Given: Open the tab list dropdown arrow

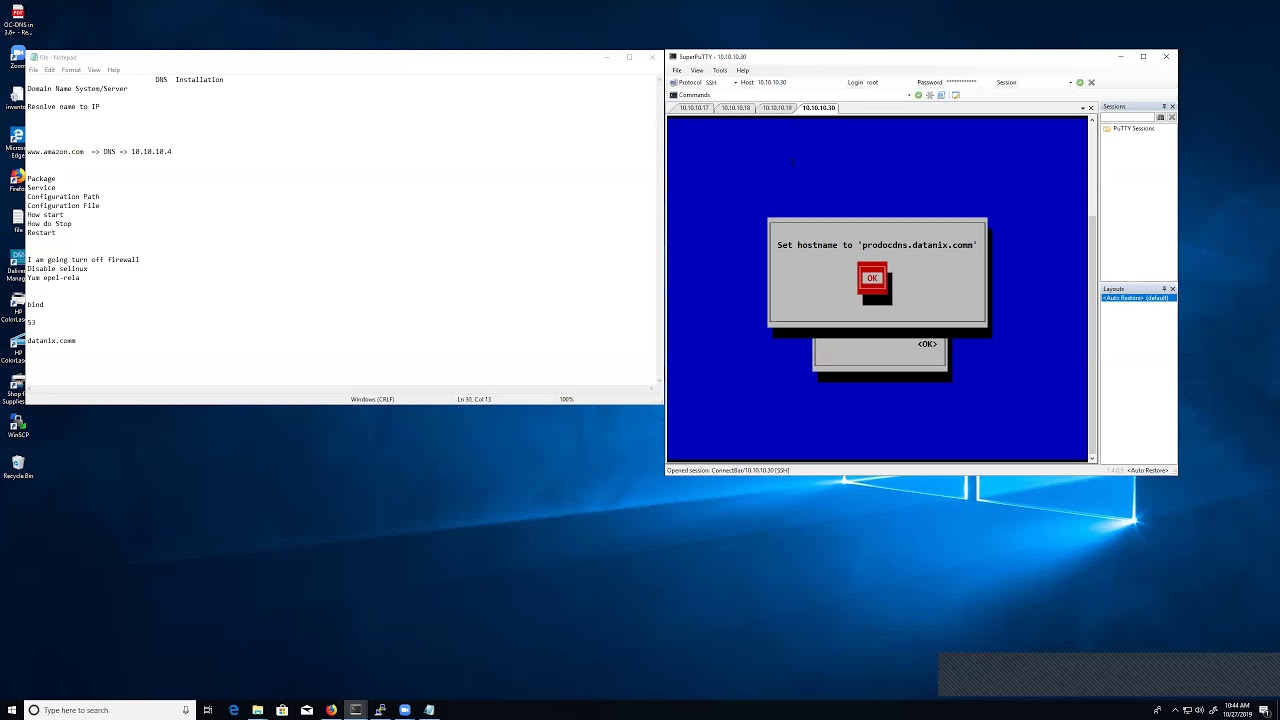Looking at the screenshot, I should 1082,108.
